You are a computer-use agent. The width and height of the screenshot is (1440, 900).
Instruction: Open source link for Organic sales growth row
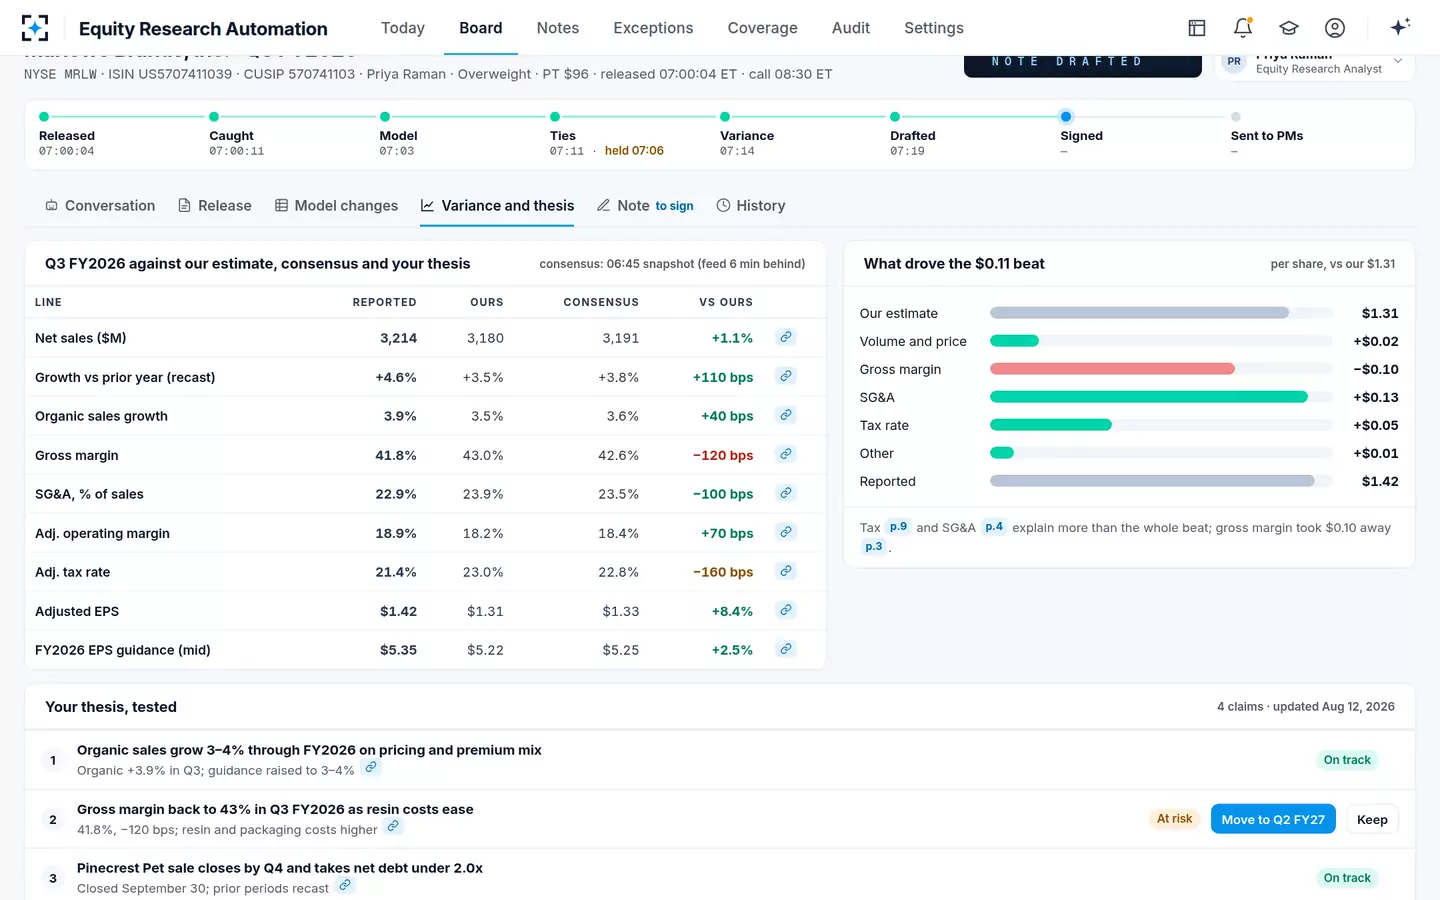pyautogui.click(x=786, y=415)
